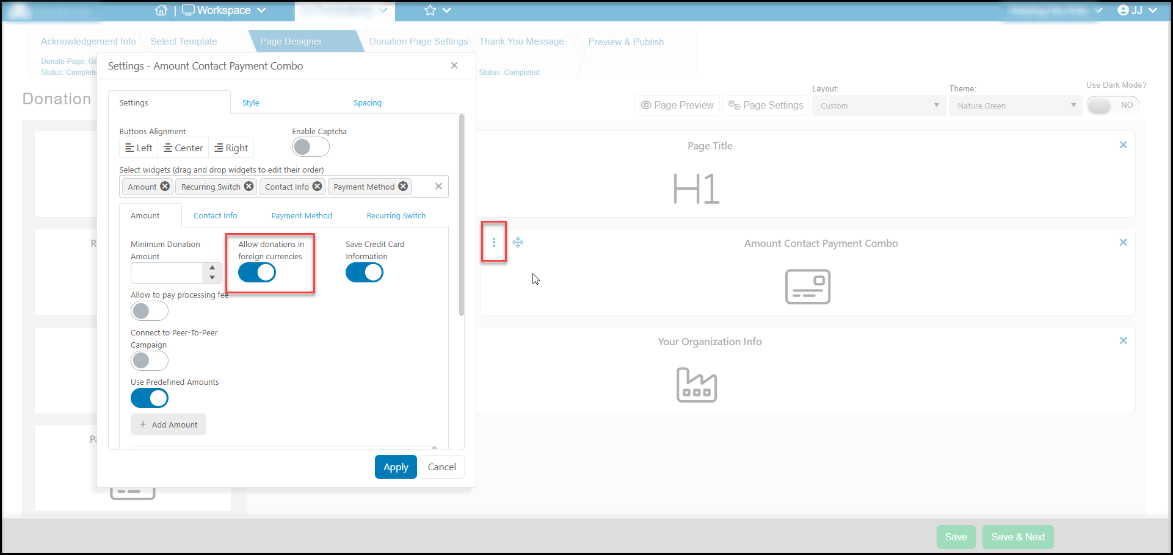Click the Add Amount button
The image size is (1173, 555).
[x=168, y=424]
